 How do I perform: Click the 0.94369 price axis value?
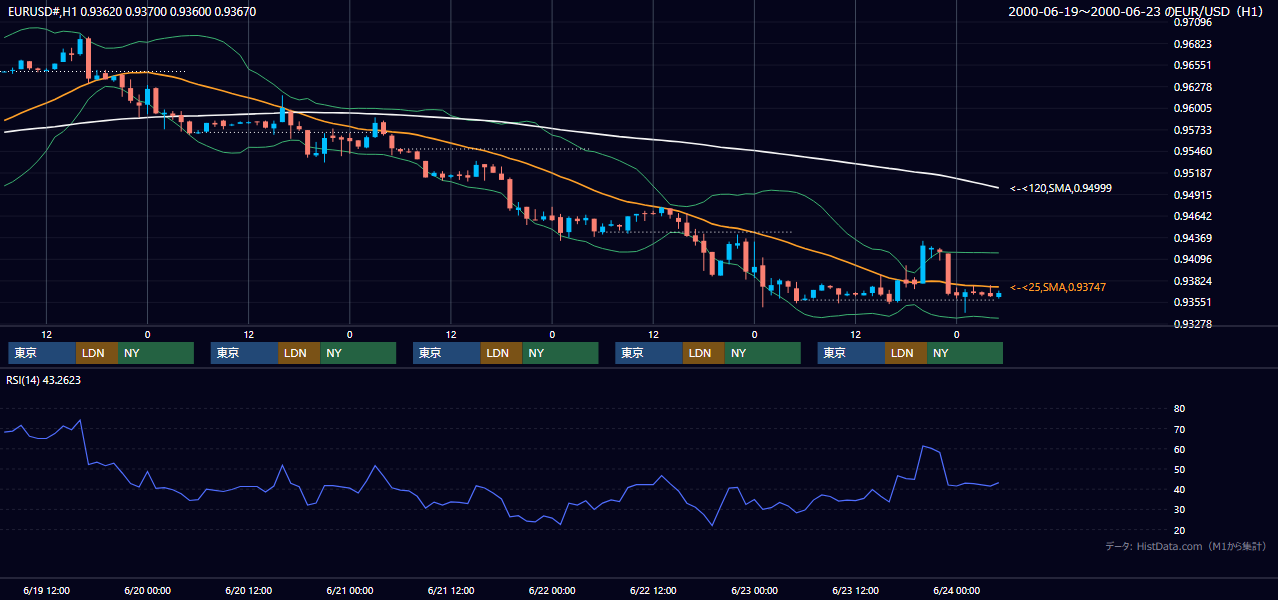(x=1192, y=238)
